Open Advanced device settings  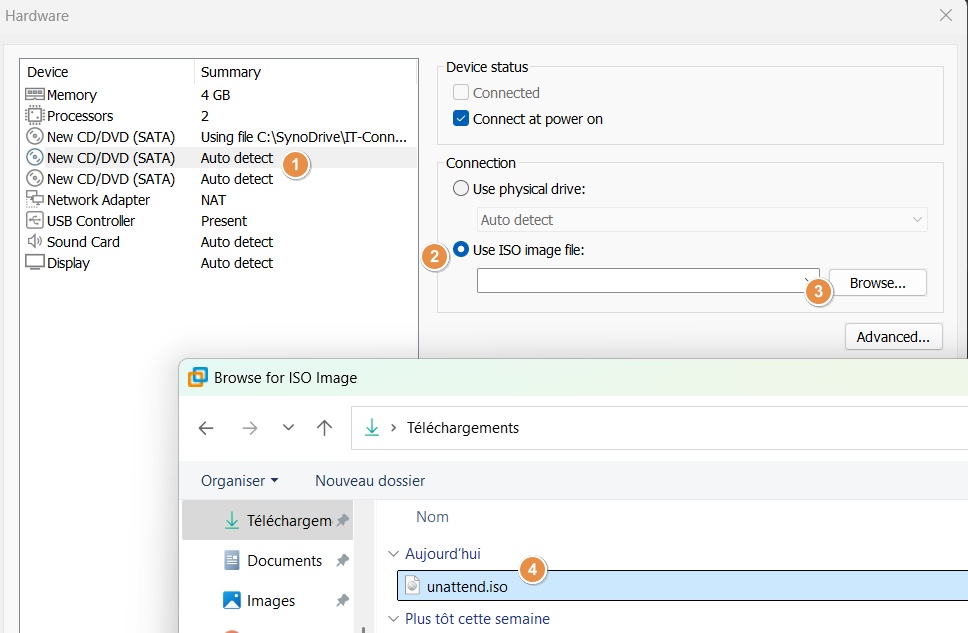coord(893,337)
